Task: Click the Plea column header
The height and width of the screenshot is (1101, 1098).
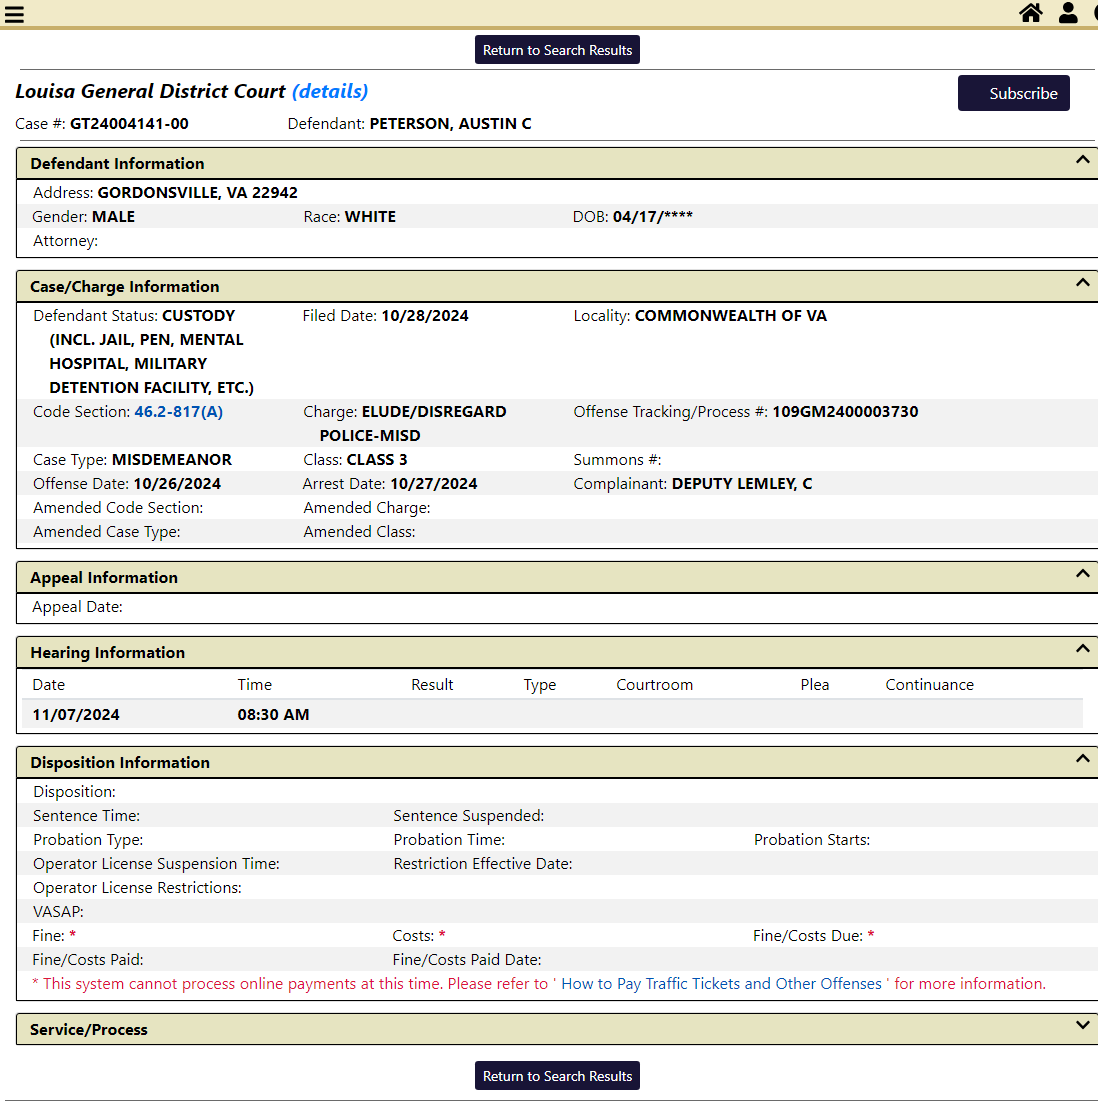Action: (x=815, y=685)
